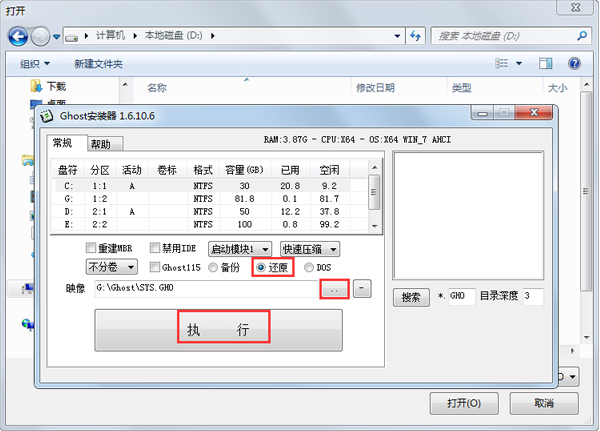The image size is (600, 431).
Task: Open the 启动模块1 dropdown
Action: pyautogui.click(x=239, y=248)
